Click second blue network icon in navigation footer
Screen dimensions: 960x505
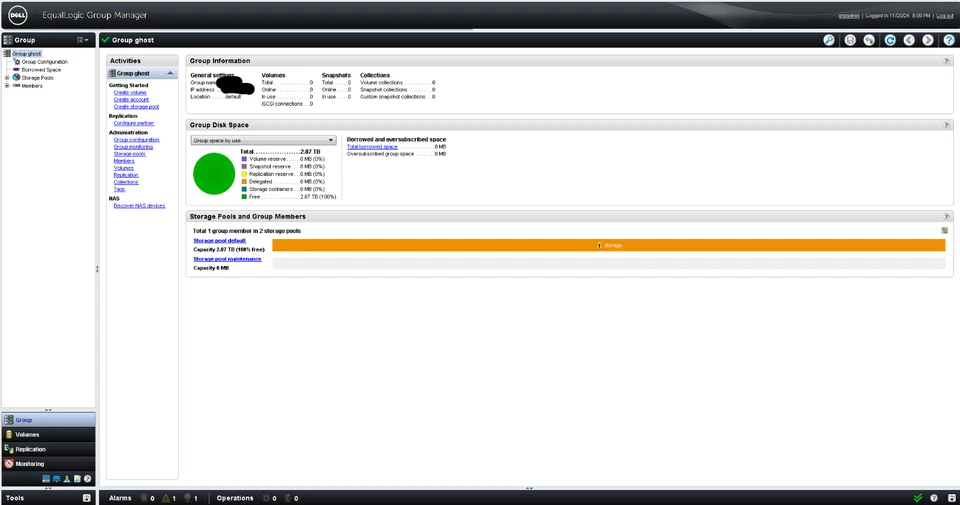[x=56, y=479]
